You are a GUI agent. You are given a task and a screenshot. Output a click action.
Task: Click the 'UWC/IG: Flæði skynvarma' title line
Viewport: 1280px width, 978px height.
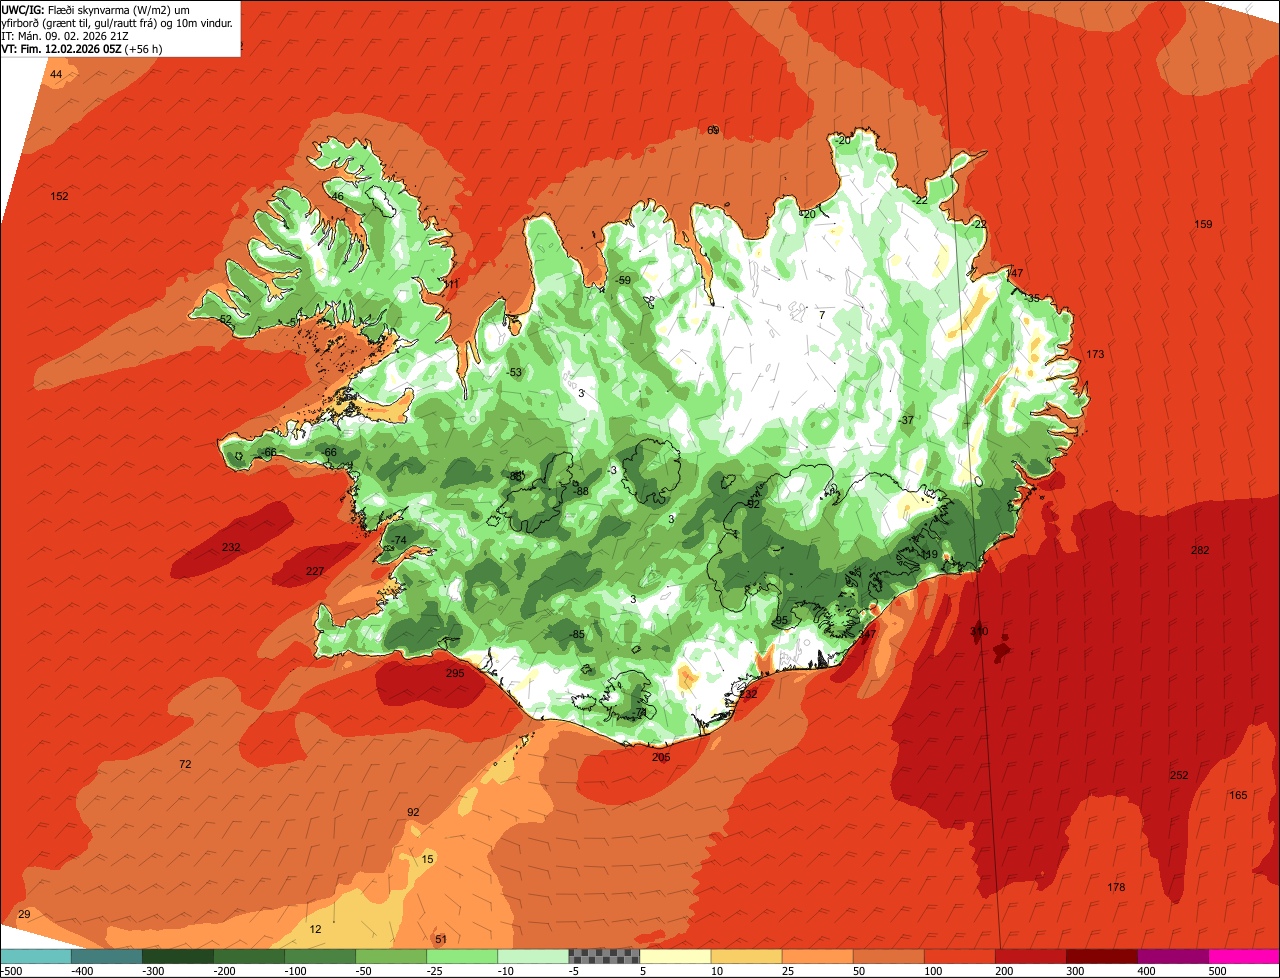(x=96, y=9)
